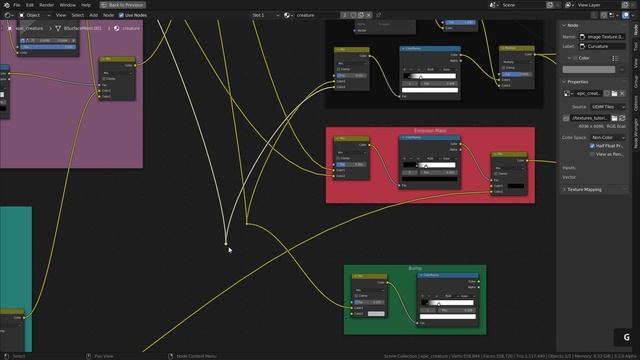Open the Color Space Non-Color dropdown
Screen dimensions: 640x360
pyautogui.click(x=608, y=138)
